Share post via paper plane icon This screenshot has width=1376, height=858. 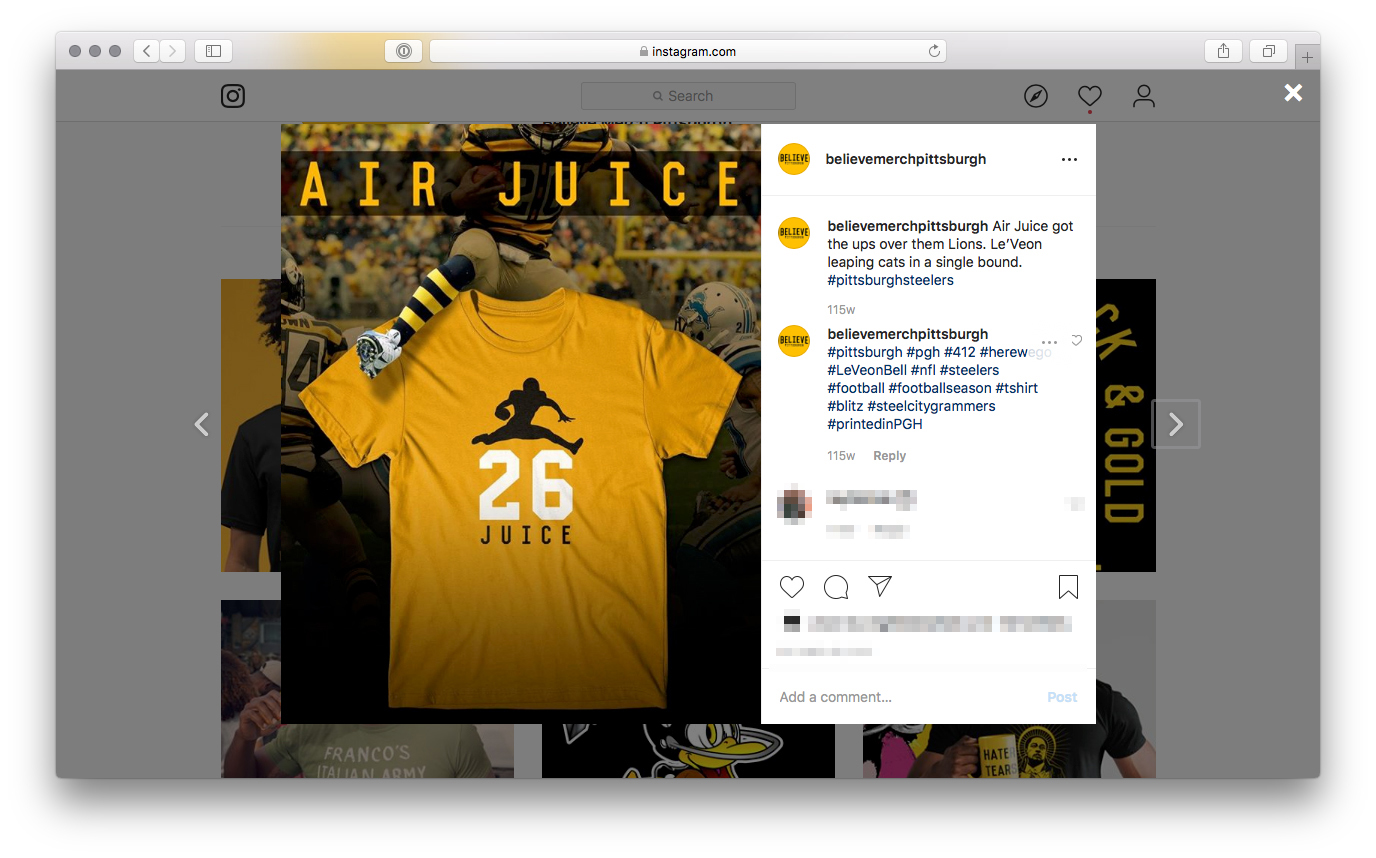coord(880,586)
